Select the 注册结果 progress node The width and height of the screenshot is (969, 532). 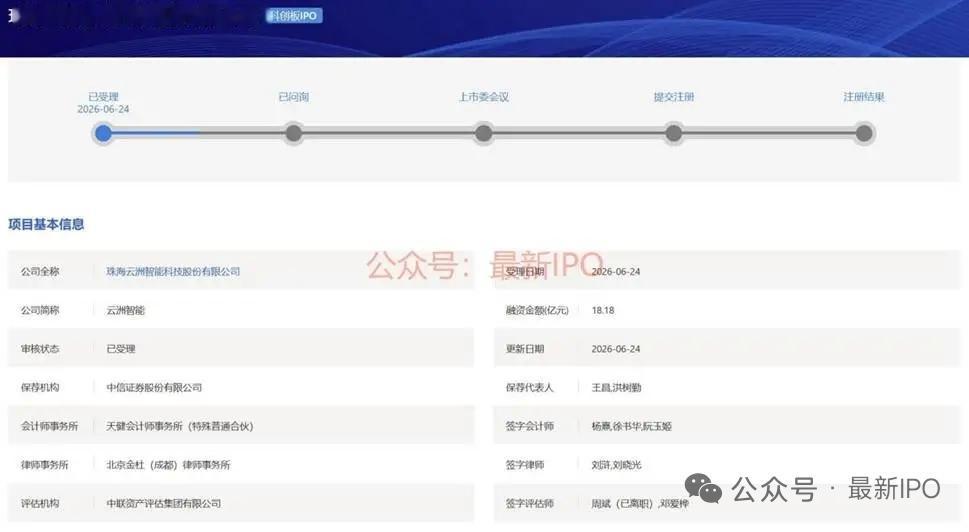click(x=864, y=133)
